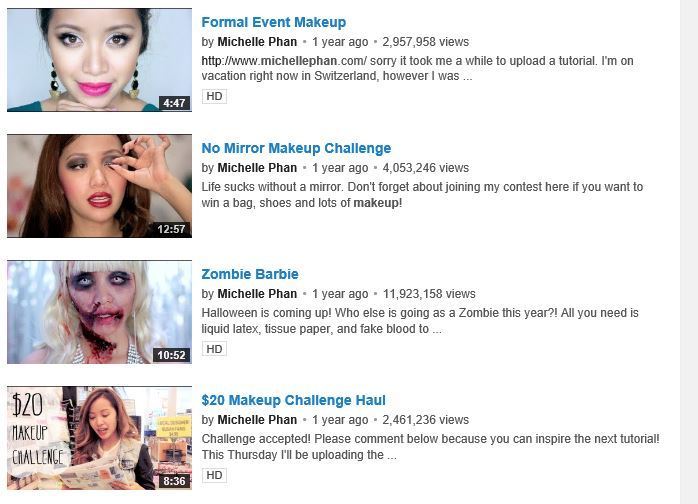Click the vertical scrollbar on the right edge
The width and height of the screenshot is (698, 504).
(689, 252)
